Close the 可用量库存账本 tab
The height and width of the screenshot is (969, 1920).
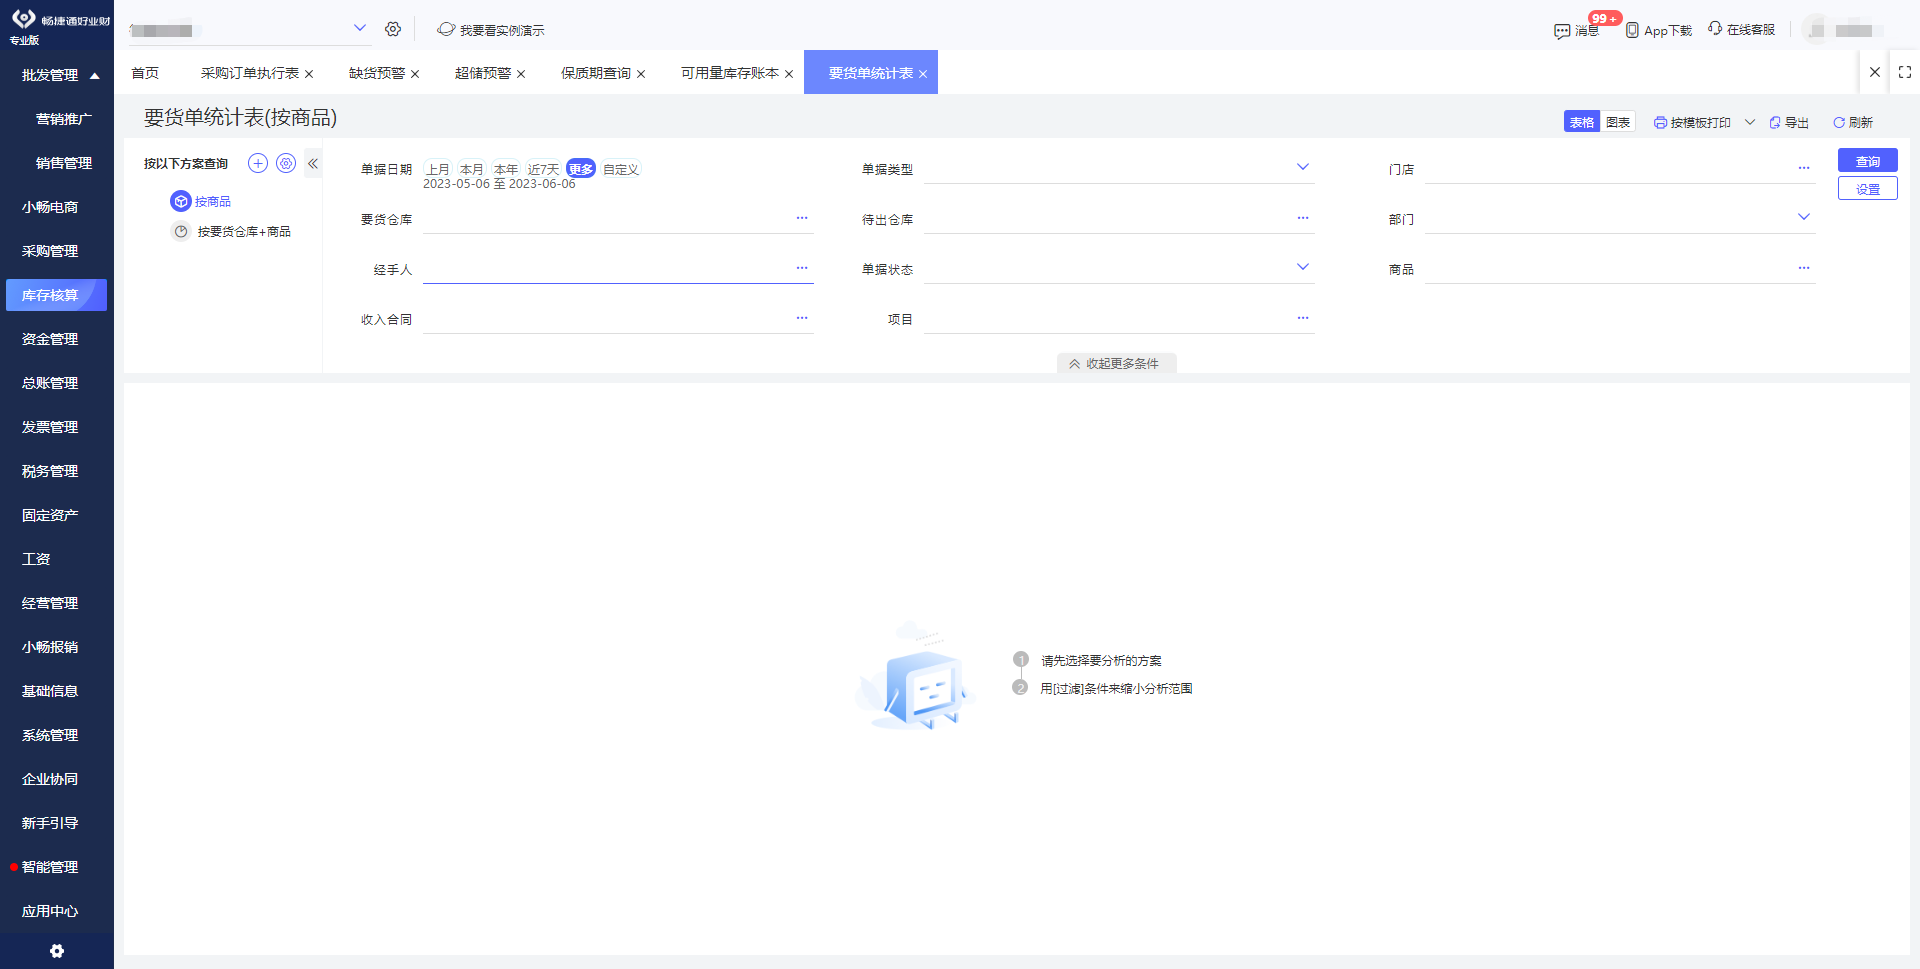(789, 74)
